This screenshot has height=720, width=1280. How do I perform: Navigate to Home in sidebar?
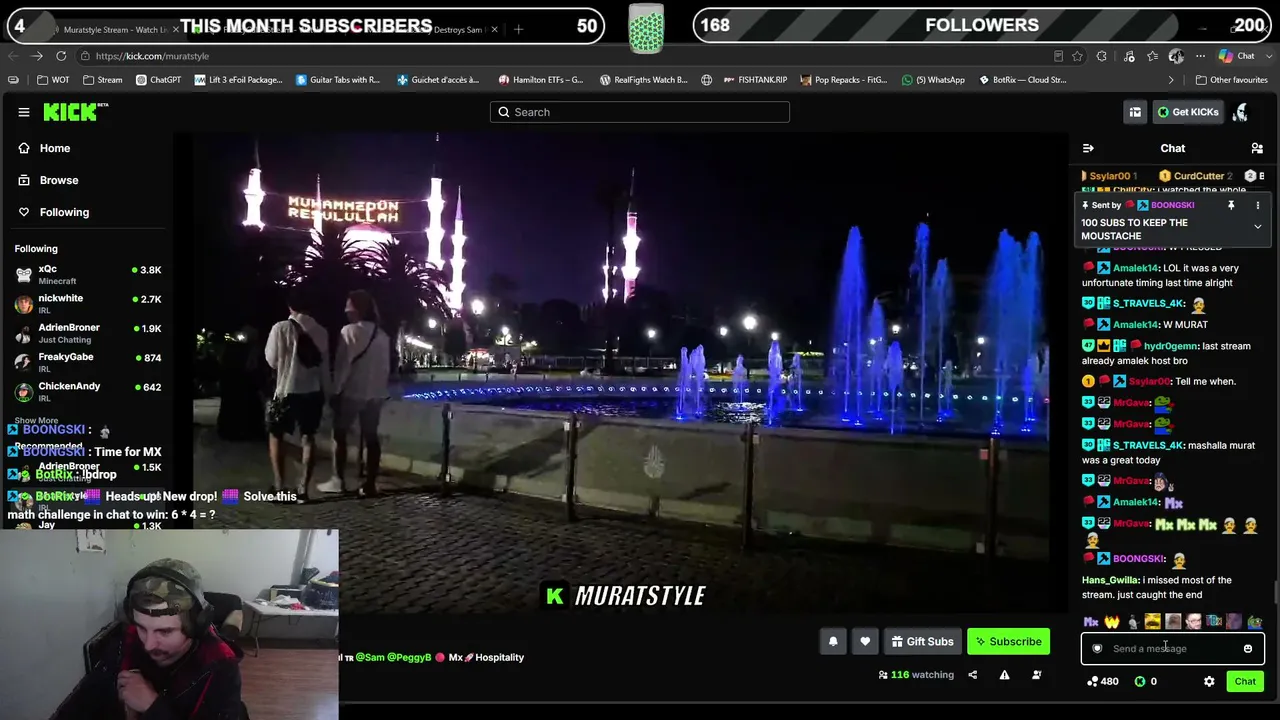point(55,148)
